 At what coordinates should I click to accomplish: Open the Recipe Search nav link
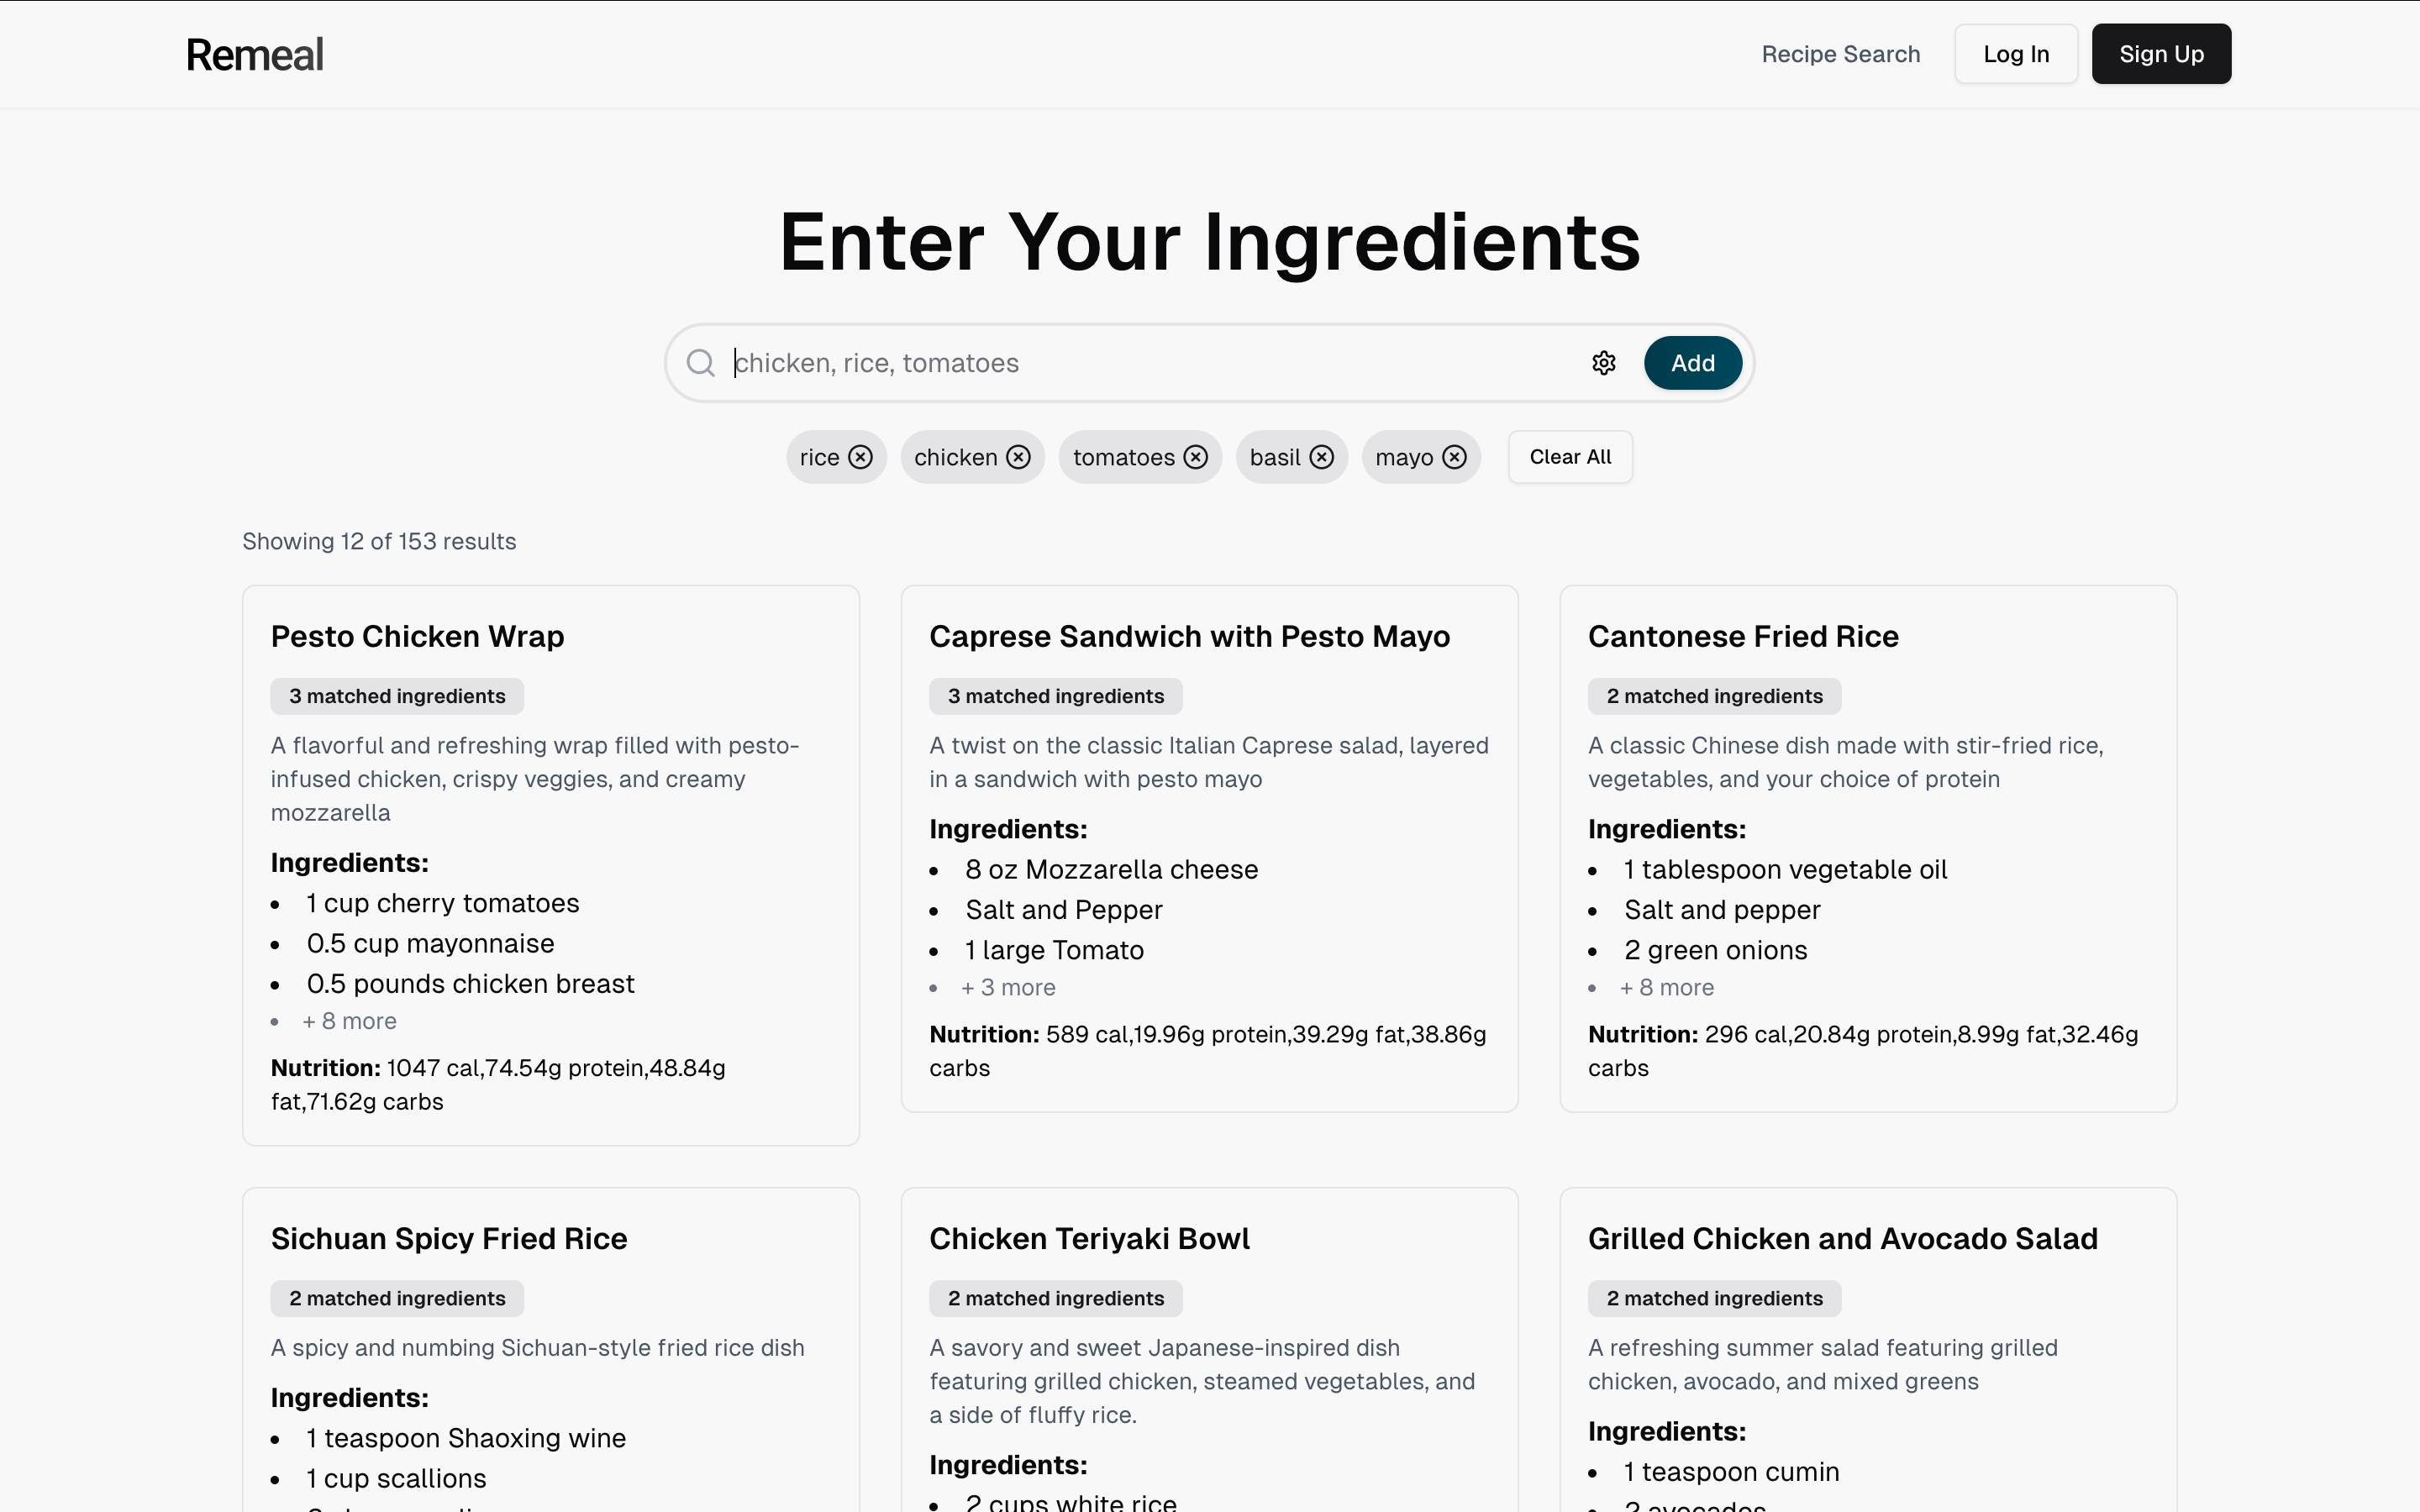click(x=1840, y=54)
